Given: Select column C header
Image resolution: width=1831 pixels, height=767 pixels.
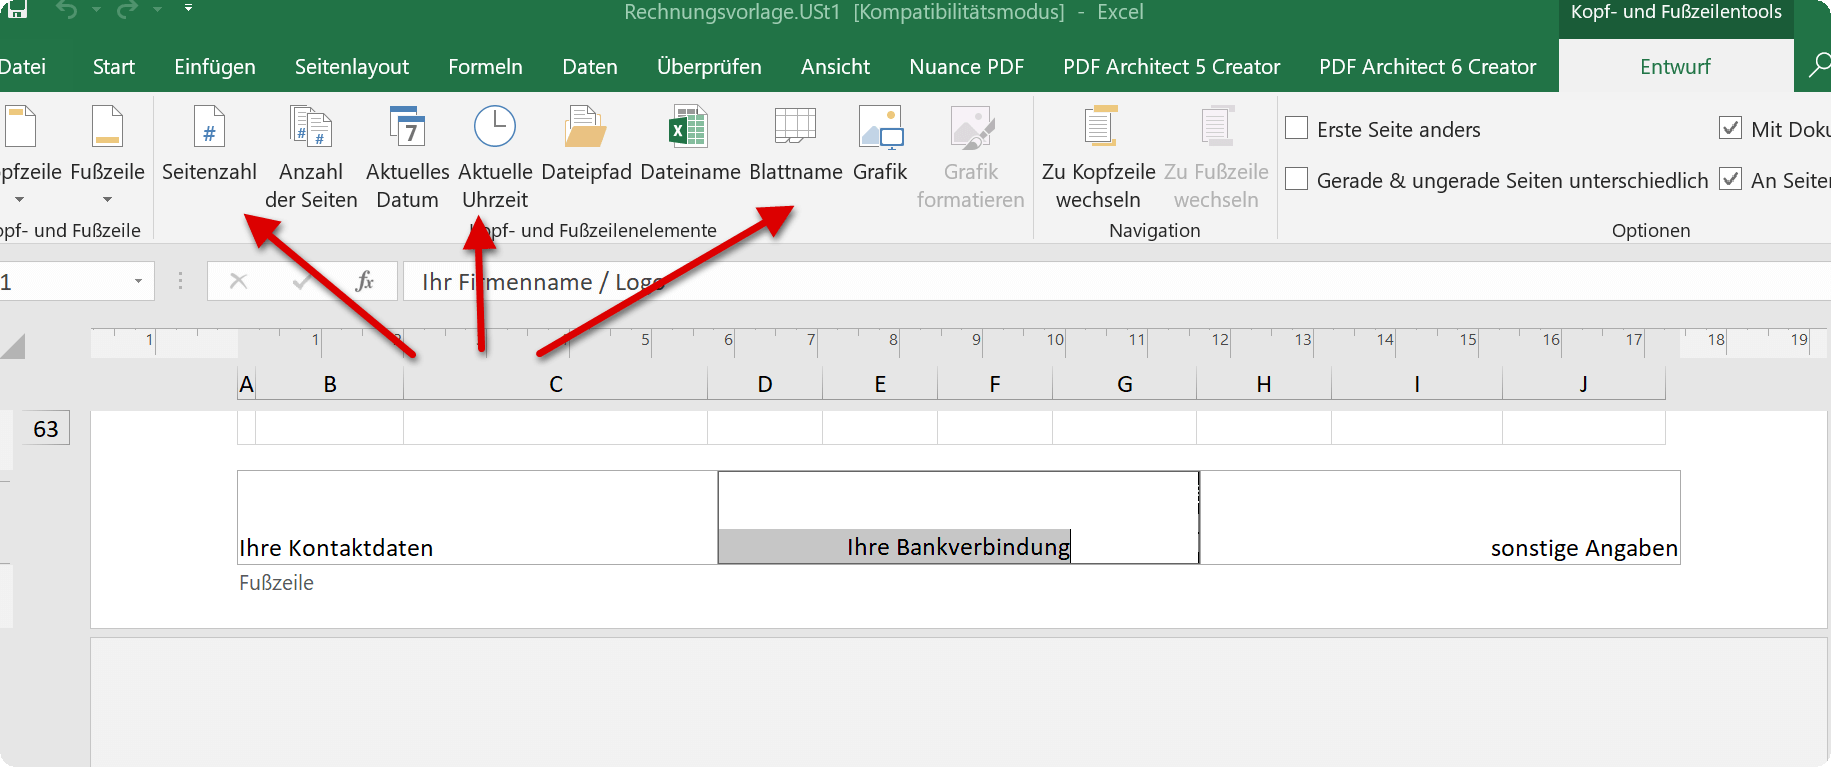Looking at the screenshot, I should point(556,384).
